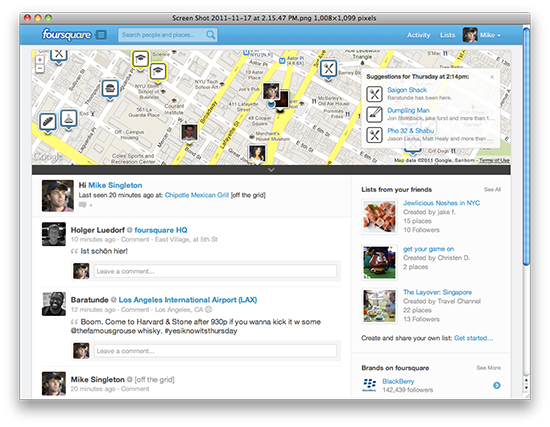The image size is (550, 427).
Task: Select the map pin beside the bakery pin
Action: pyautogui.click(x=69, y=119)
